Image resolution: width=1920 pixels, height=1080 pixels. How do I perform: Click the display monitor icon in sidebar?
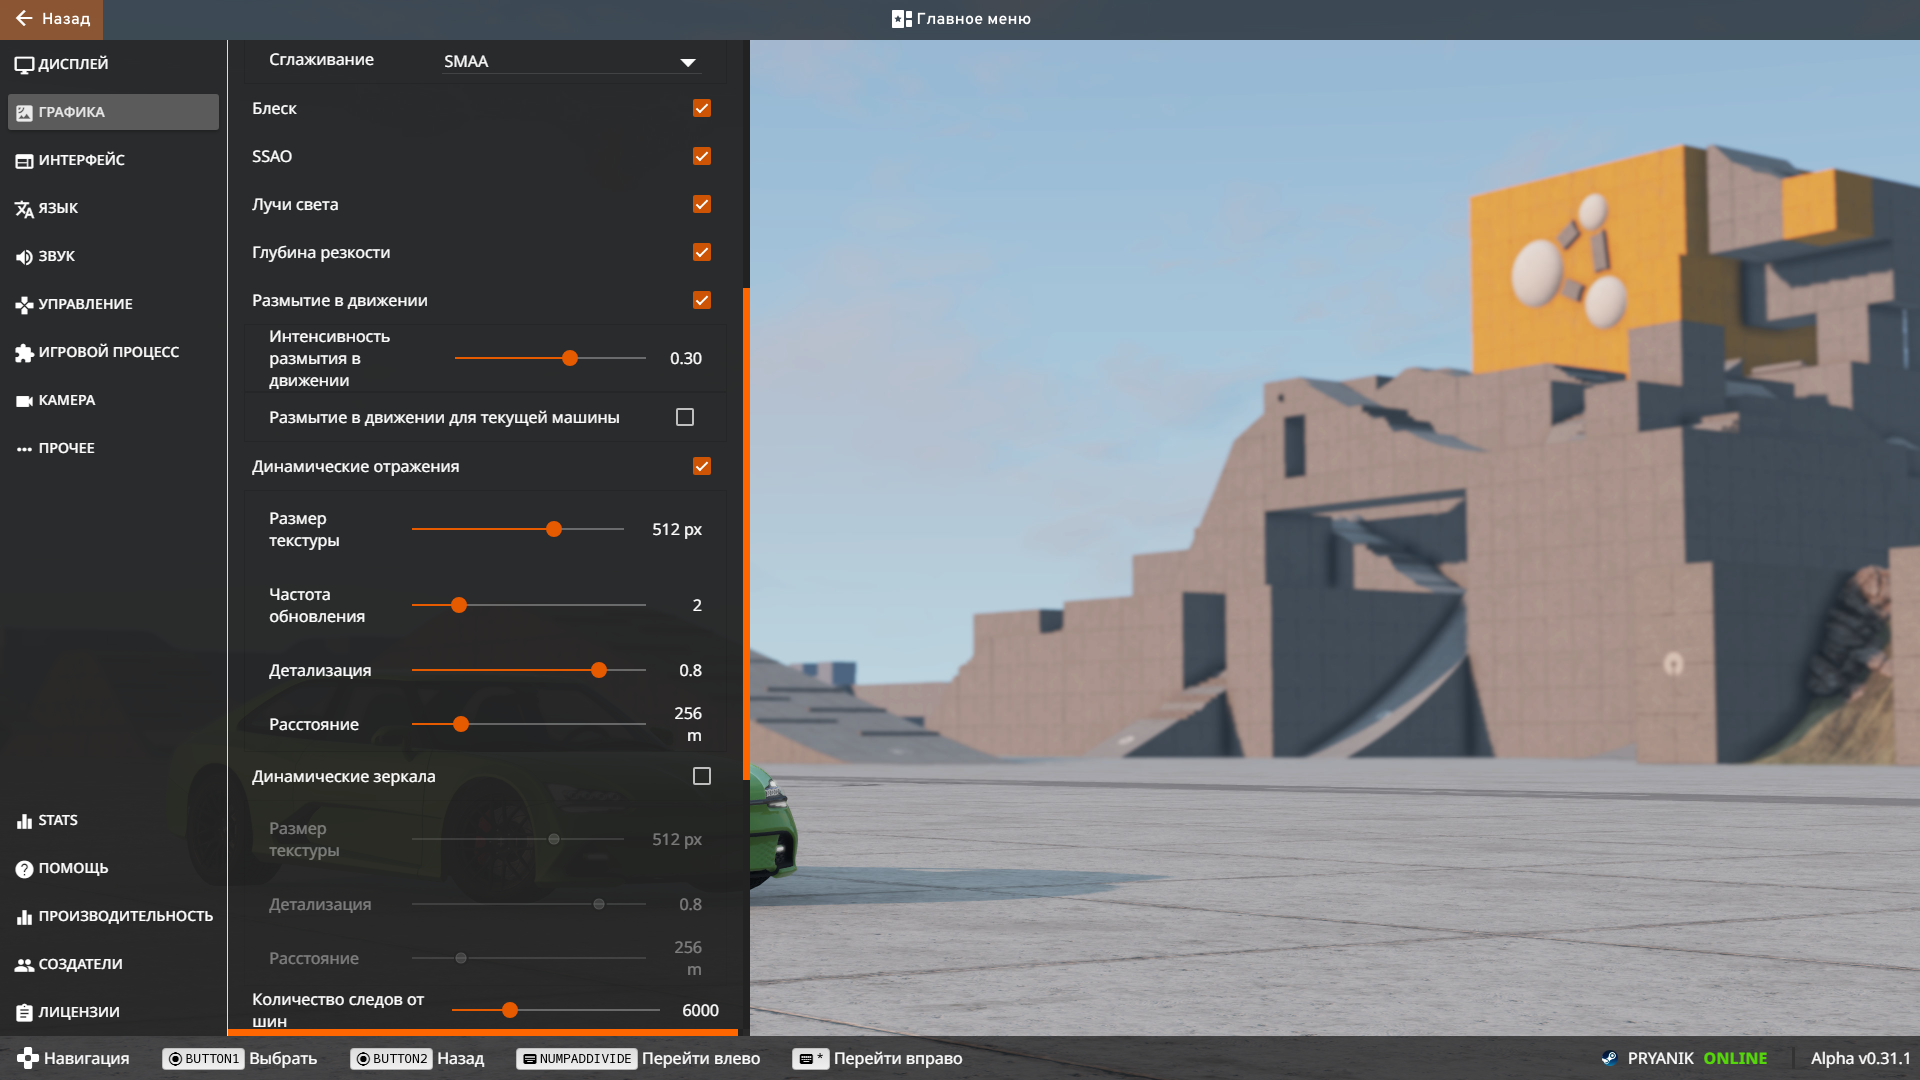tap(24, 65)
